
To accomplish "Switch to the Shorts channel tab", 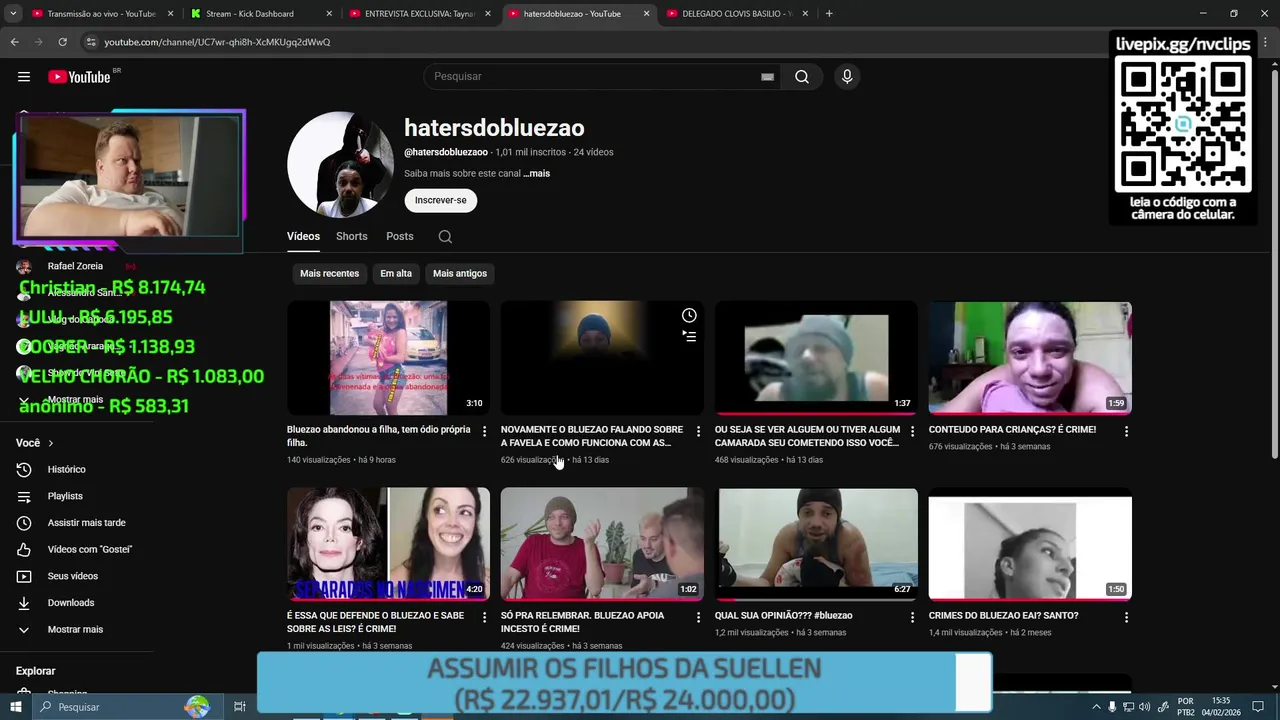I will [x=352, y=237].
